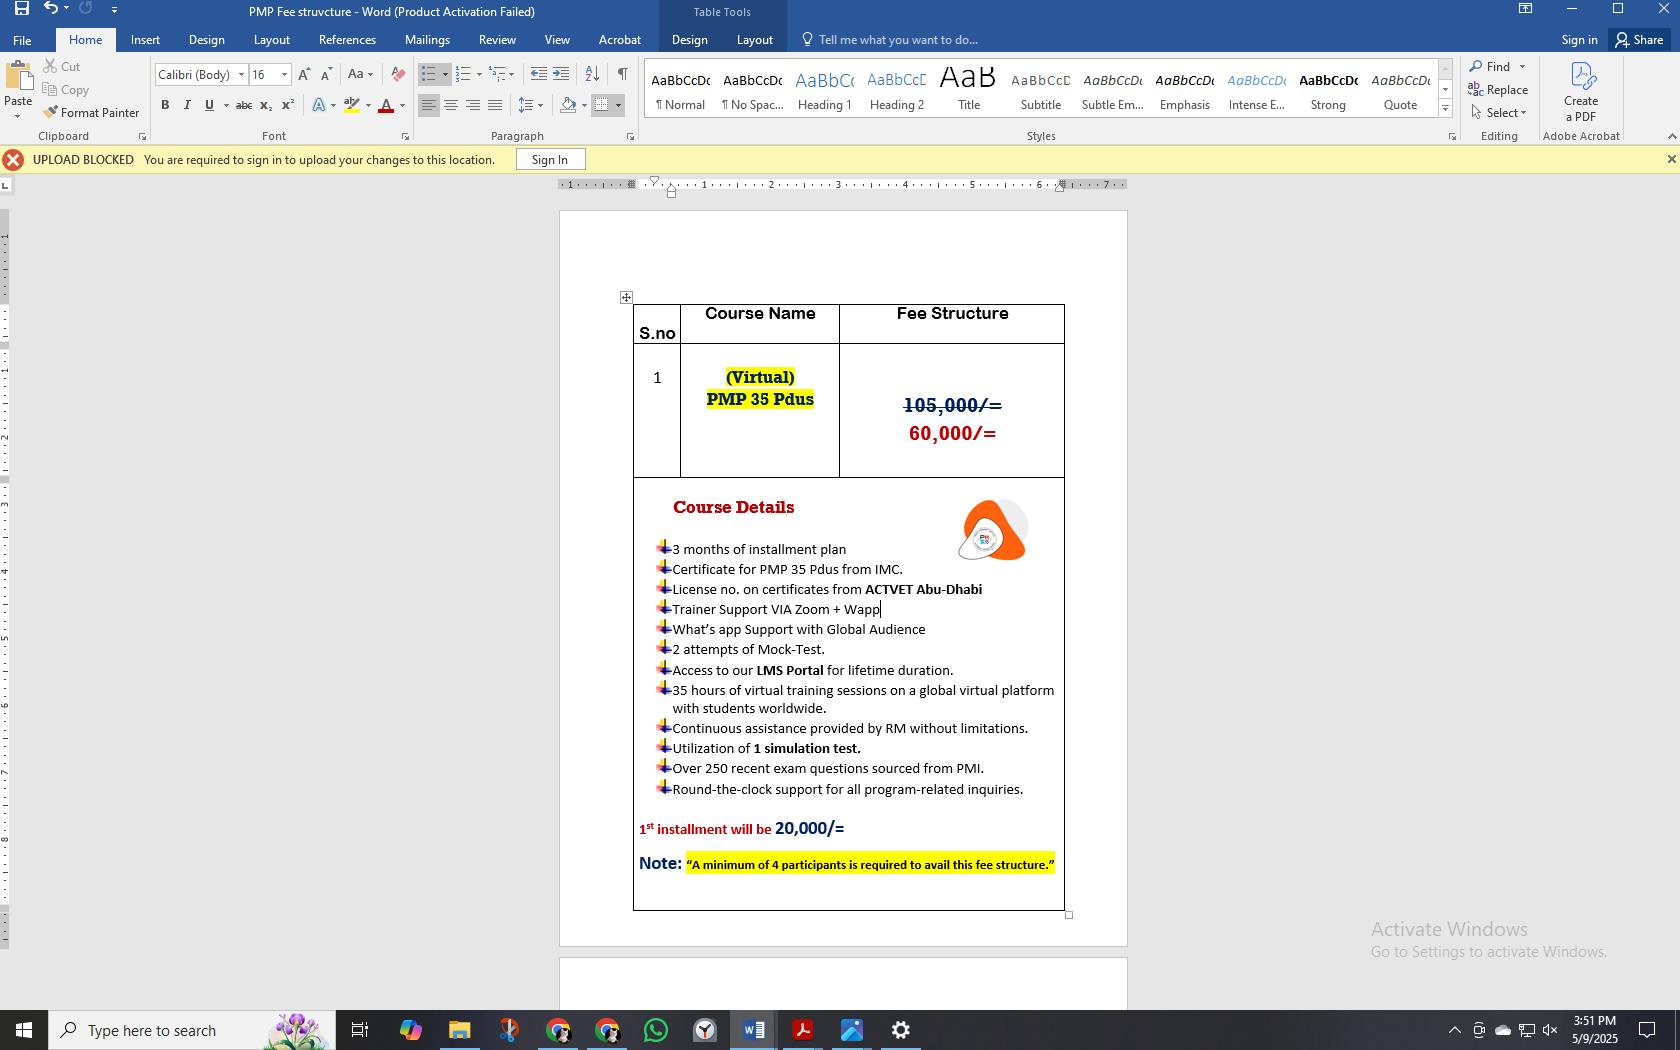Decrease font size with Shrink Font icon
This screenshot has height=1050, width=1680.
point(326,75)
